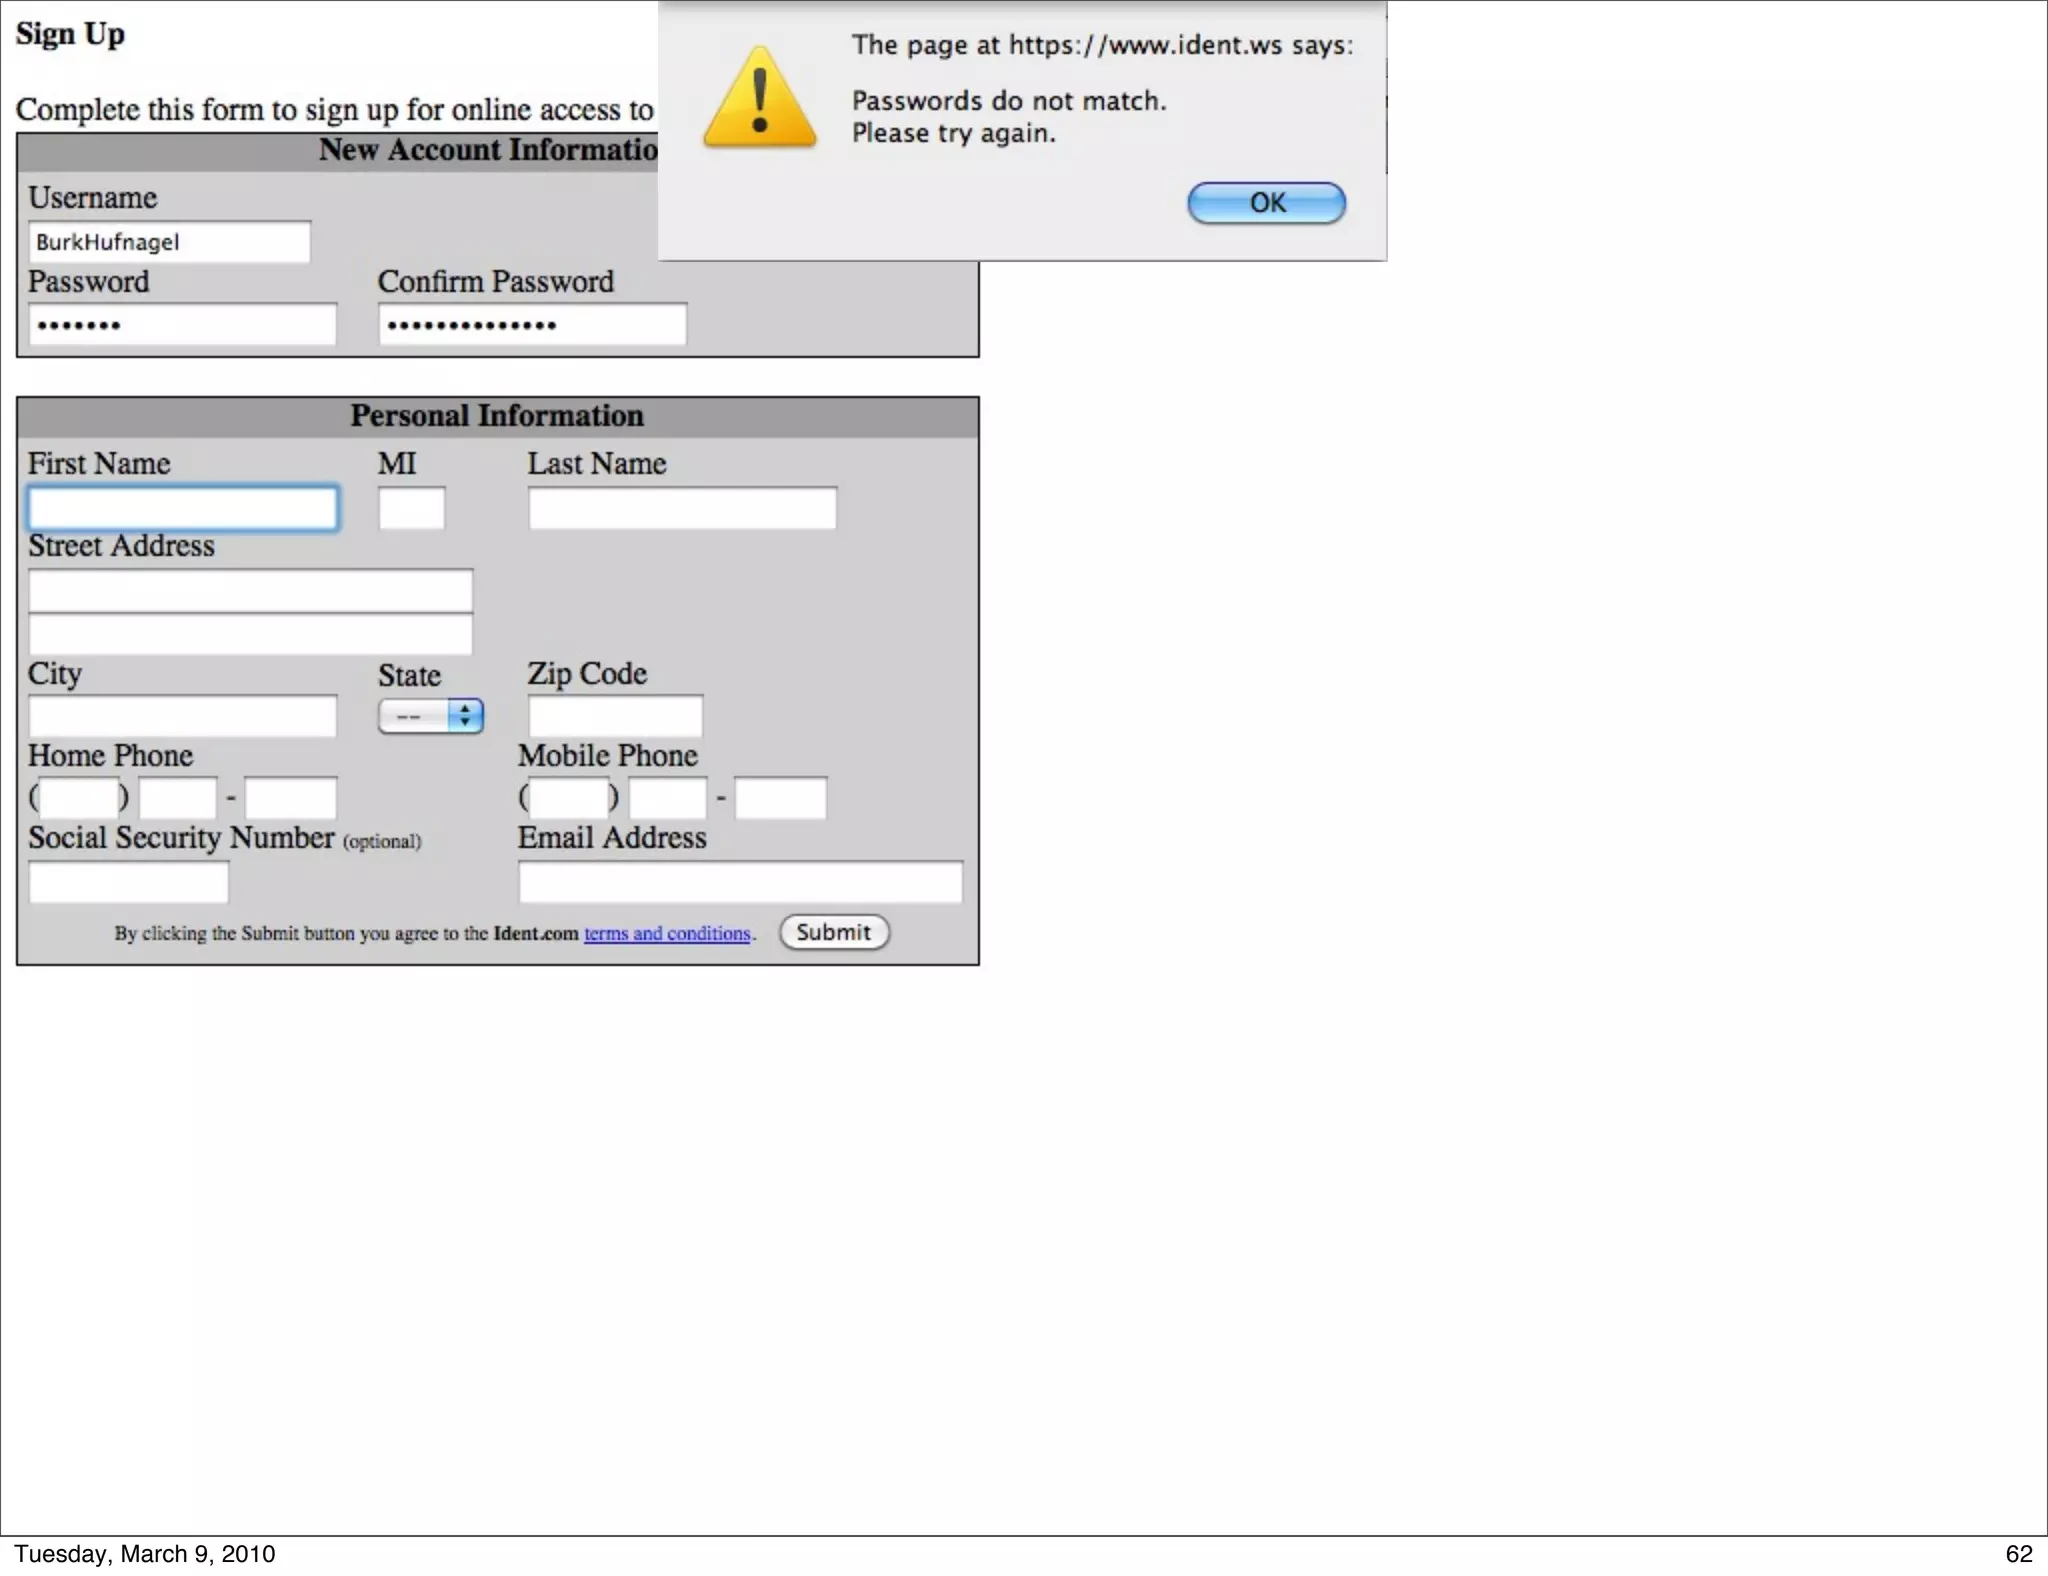Viewport: 2048px width, 1576px height.
Task: Click the Mobile Phone area code box
Action: (x=568, y=798)
